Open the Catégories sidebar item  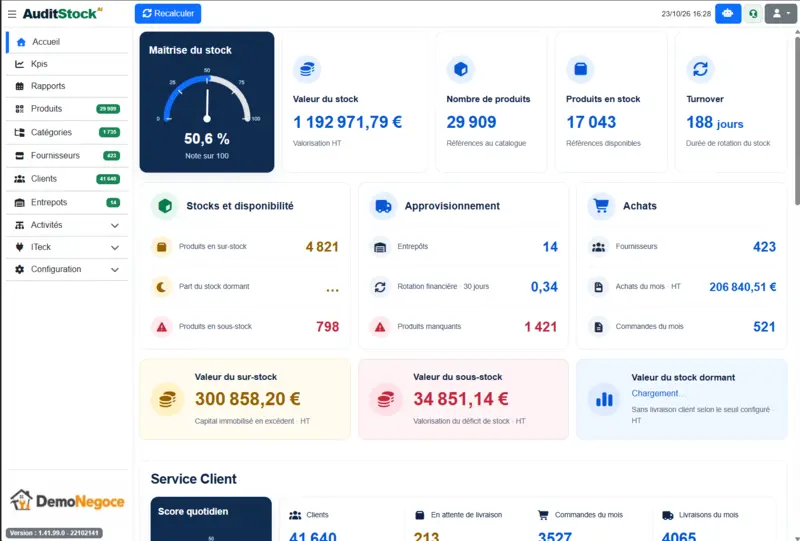tap(67, 132)
